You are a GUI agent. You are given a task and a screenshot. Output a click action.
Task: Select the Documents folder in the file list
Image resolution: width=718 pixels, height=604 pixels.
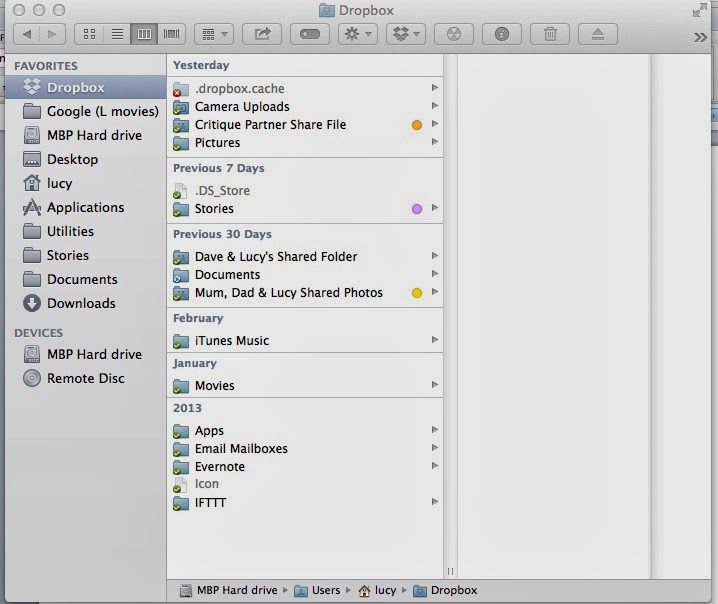[305, 275]
